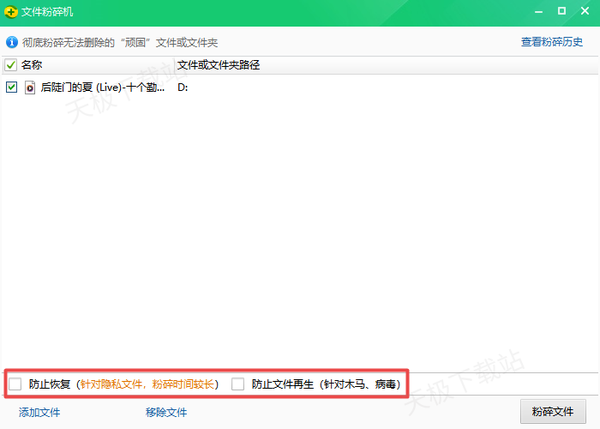Enable 防止恢复 option

click(15, 384)
